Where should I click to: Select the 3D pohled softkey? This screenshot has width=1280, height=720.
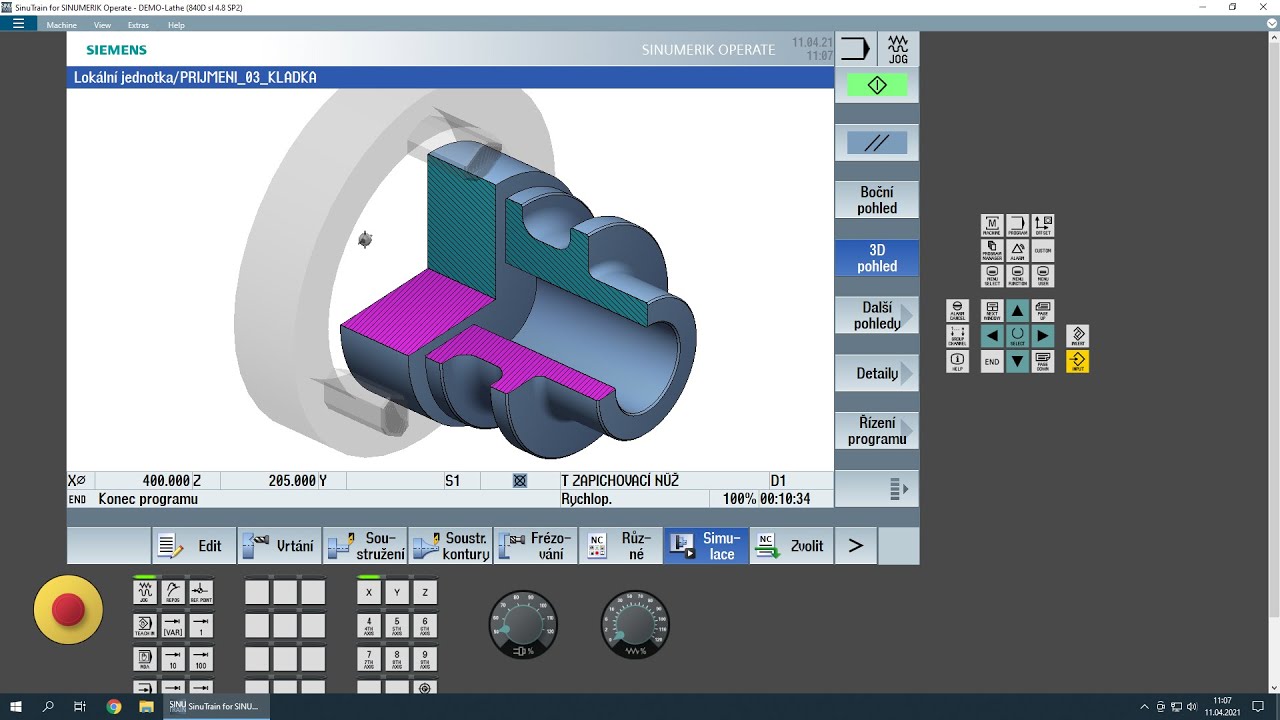tap(877, 258)
